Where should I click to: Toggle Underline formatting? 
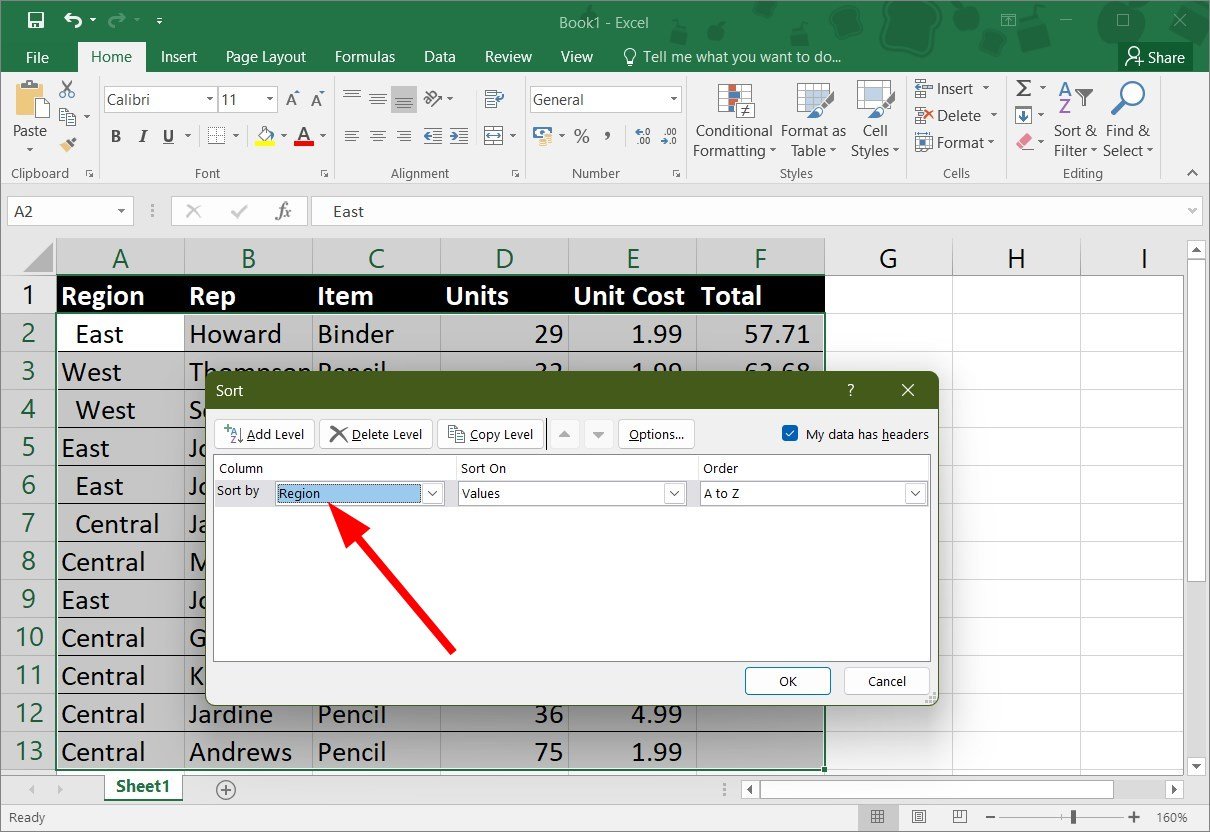pyautogui.click(x=167, y=136)
